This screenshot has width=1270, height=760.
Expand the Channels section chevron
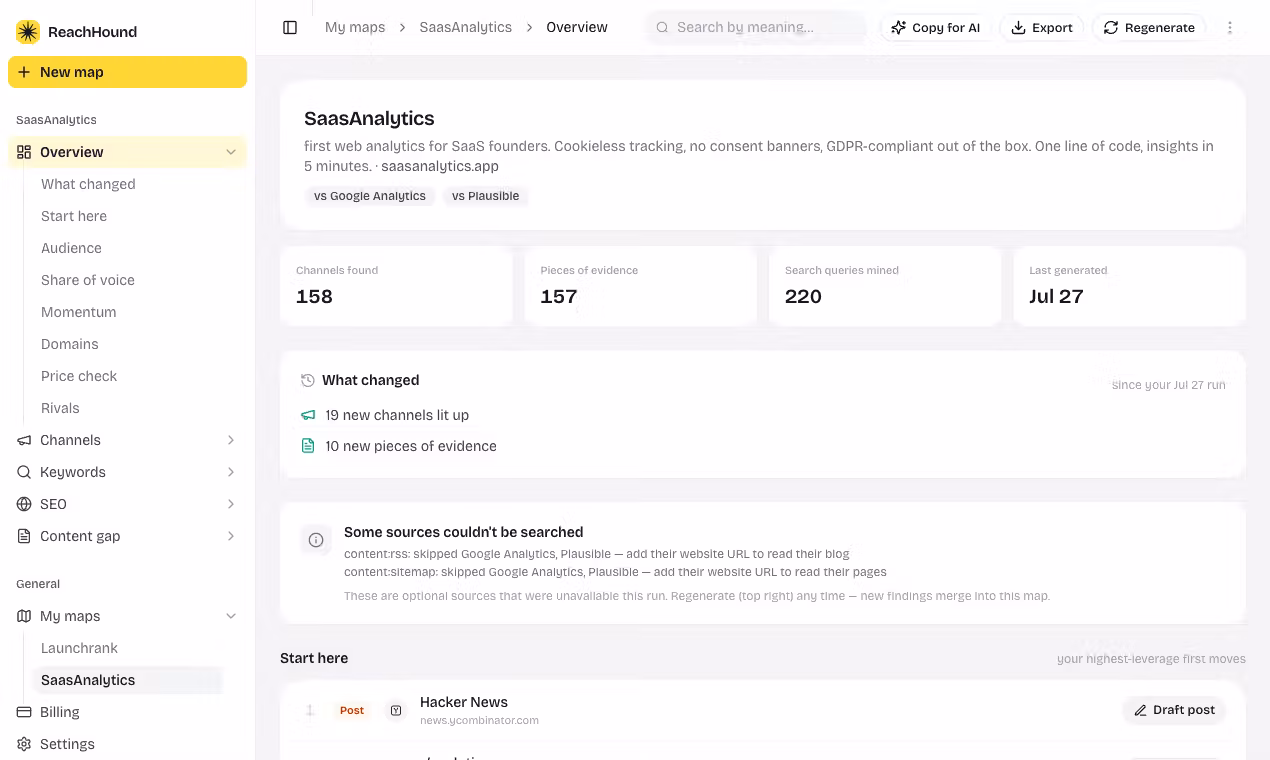pyautogui.click(x=231, y=440)
